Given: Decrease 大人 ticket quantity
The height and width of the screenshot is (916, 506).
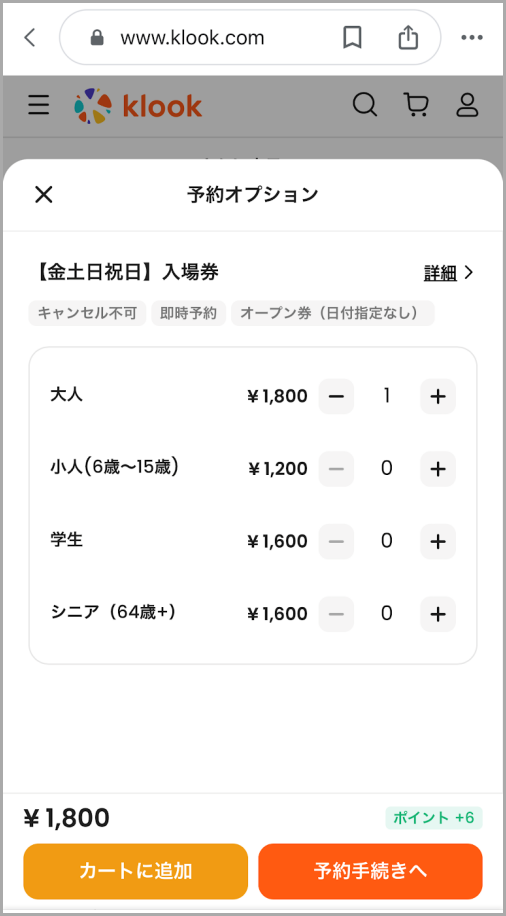Looking at the screenshot, I should click(x=336, y=397).
